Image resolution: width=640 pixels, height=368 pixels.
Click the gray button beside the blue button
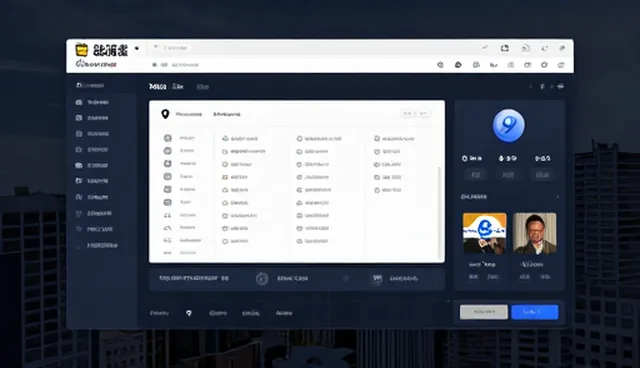click(484, 312)
